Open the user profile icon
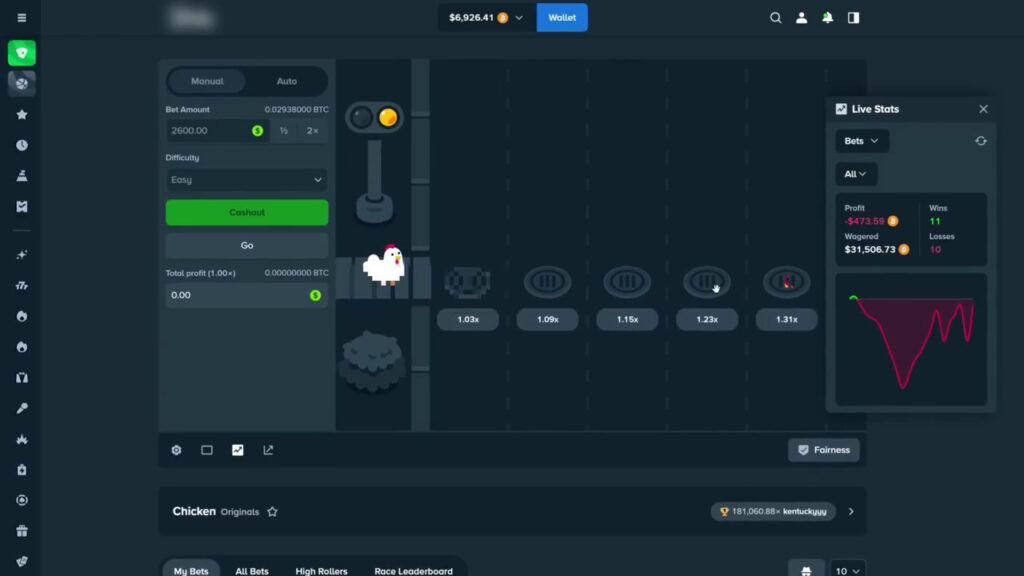Image resolution: width=1024 pixels, height=576 pixels. (x=801, y=18)
